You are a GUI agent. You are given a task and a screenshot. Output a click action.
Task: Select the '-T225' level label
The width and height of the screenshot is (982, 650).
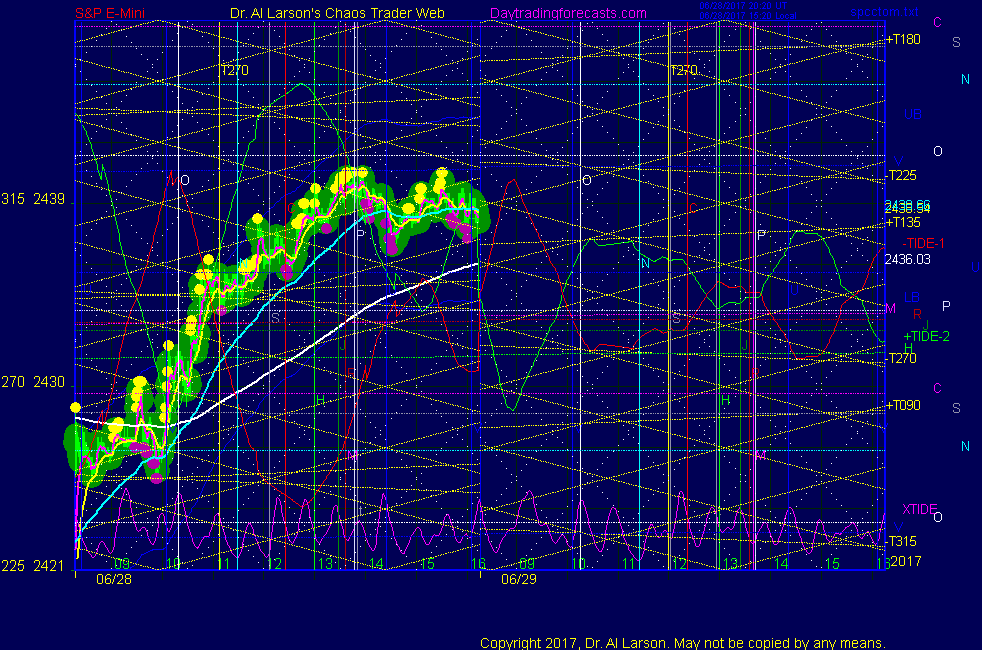pos(901,175)
